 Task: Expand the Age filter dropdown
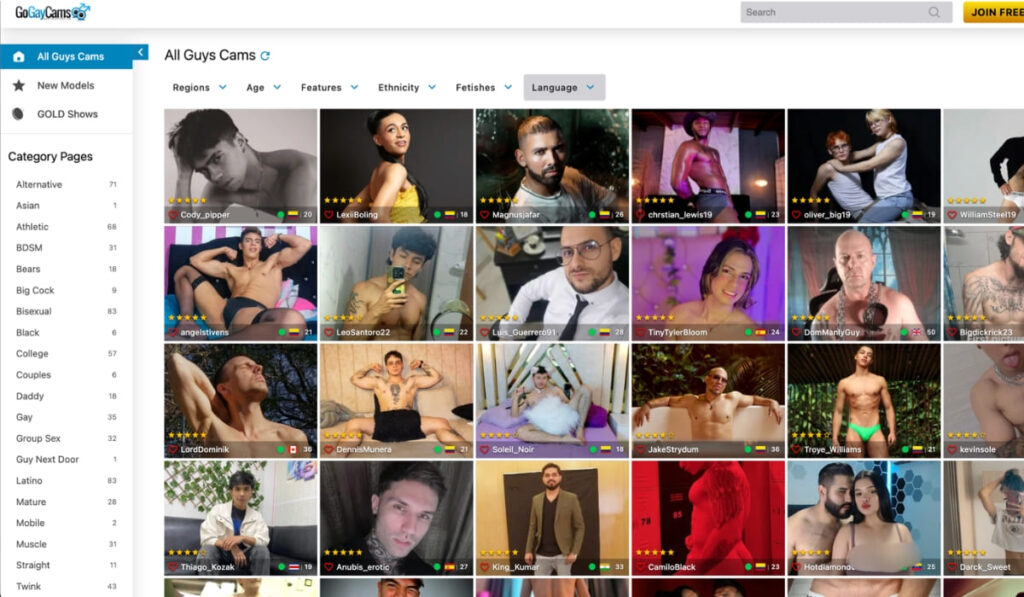pos(264,88)
